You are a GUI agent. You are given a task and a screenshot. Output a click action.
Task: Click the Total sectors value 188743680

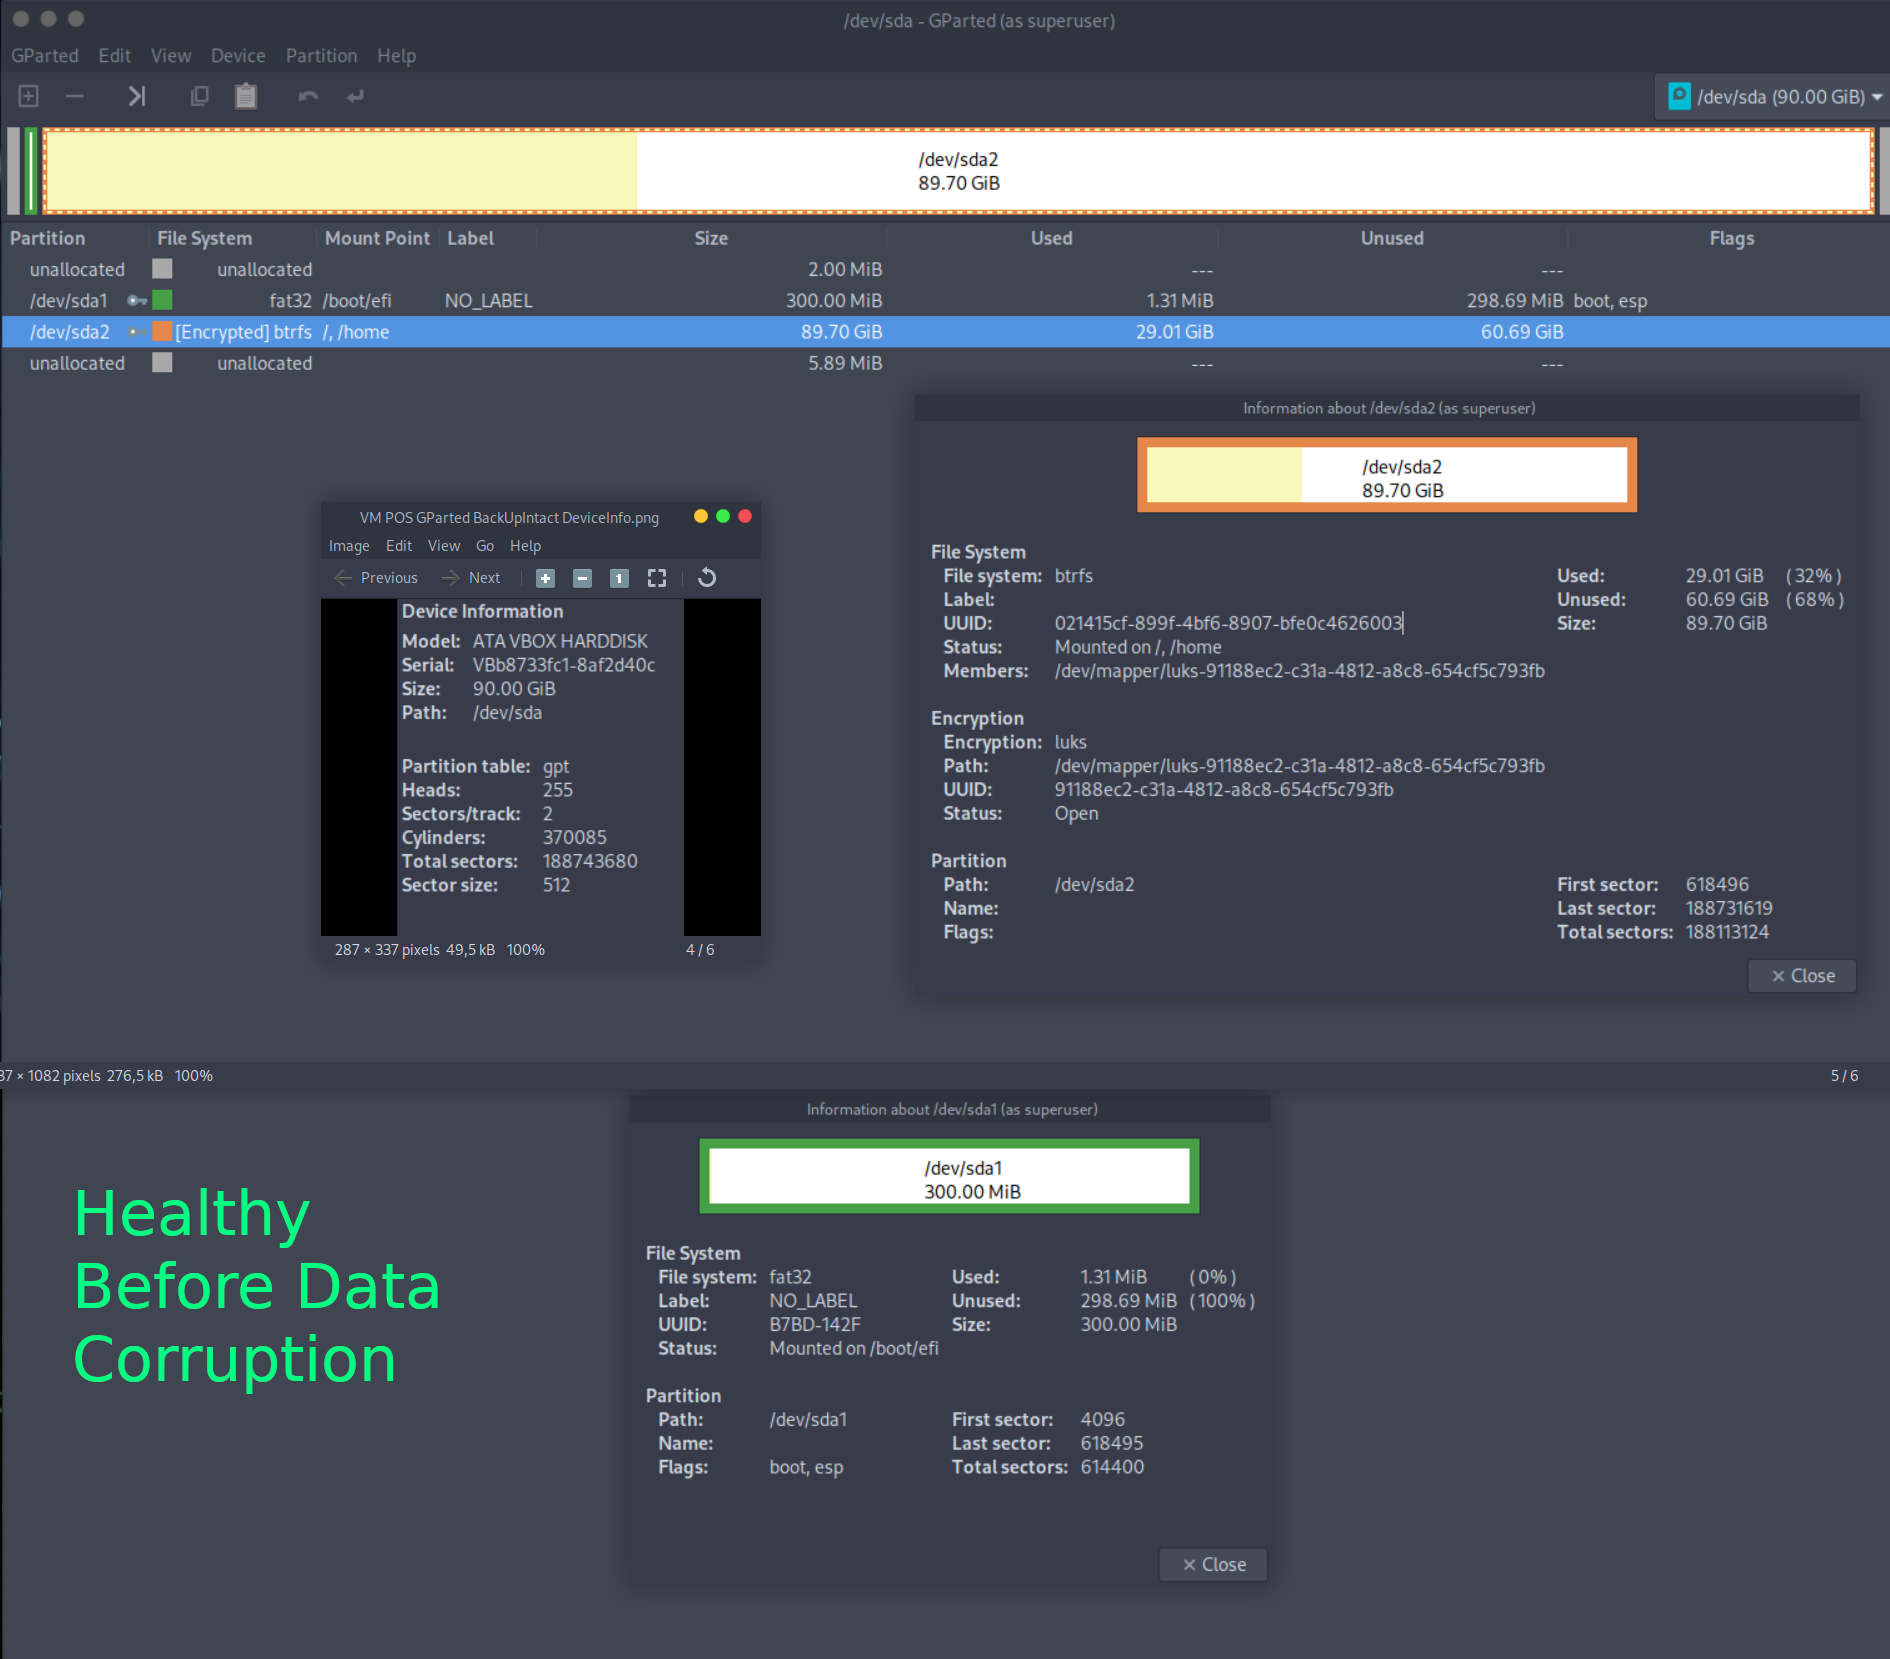590,861
